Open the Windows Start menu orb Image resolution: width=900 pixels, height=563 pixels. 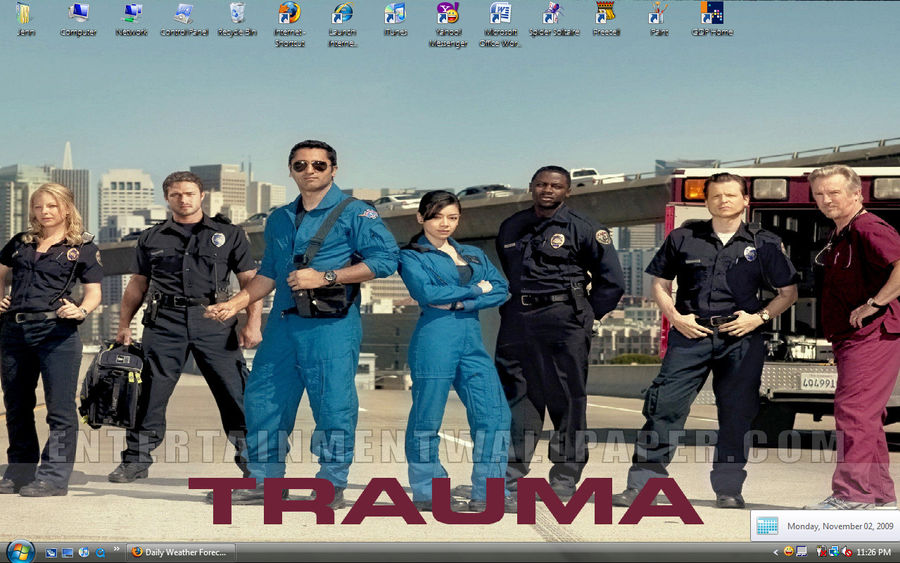(x=21, y=552)
